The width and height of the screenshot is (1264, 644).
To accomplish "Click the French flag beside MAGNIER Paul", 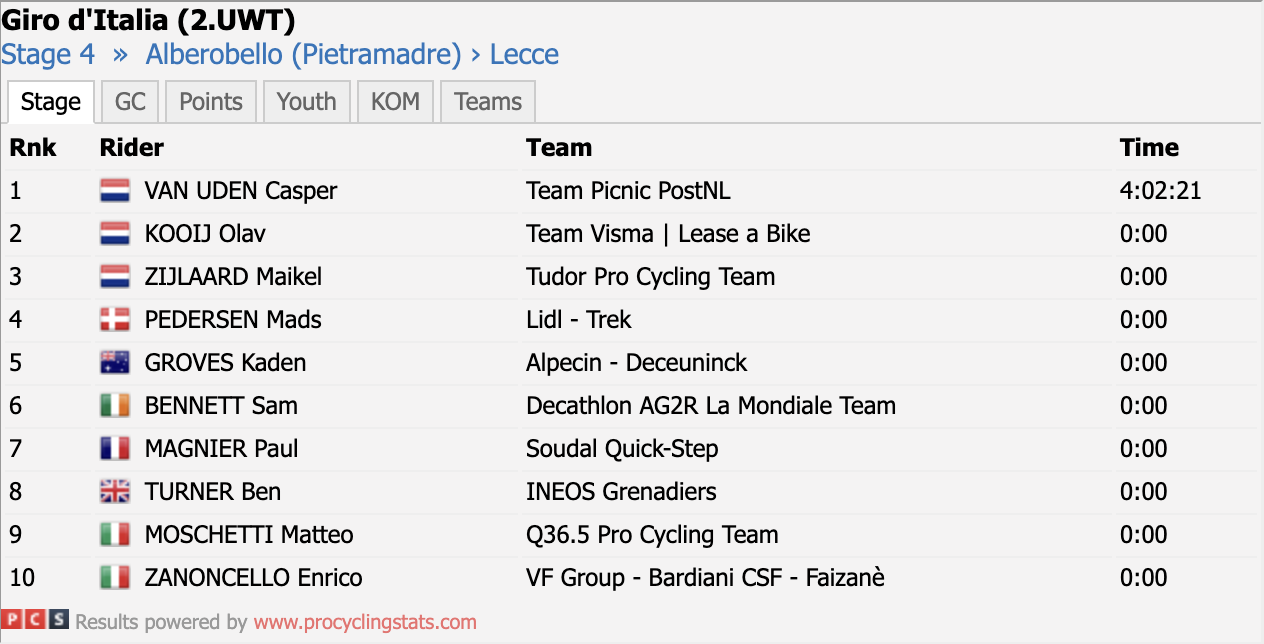I will [115, 449].
